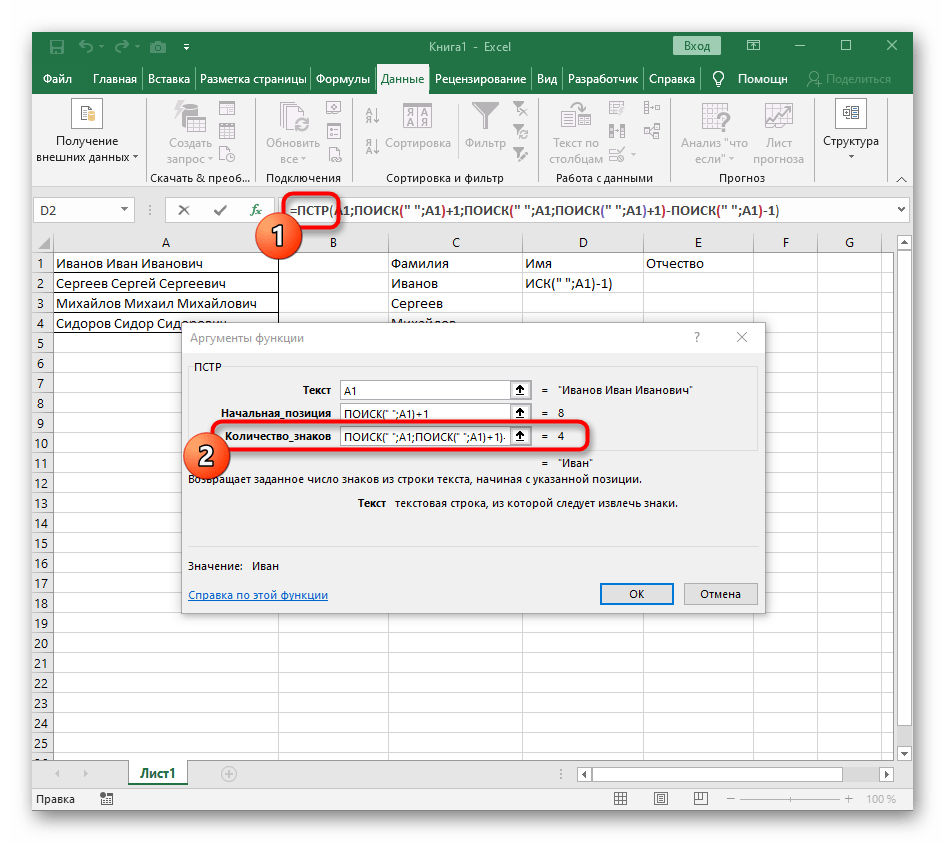Click sort descending Я-А icon
The image size is (945, 843).
(x=372, y=146)
